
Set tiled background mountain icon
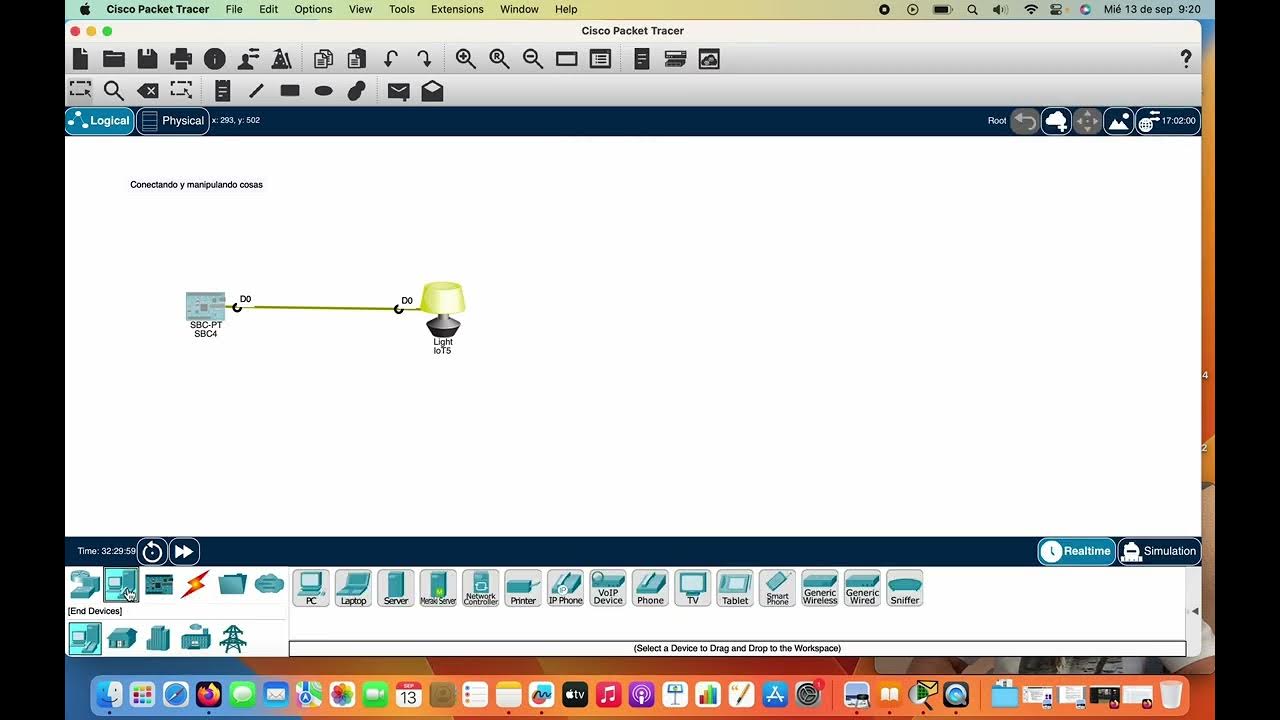[1118, 121]
